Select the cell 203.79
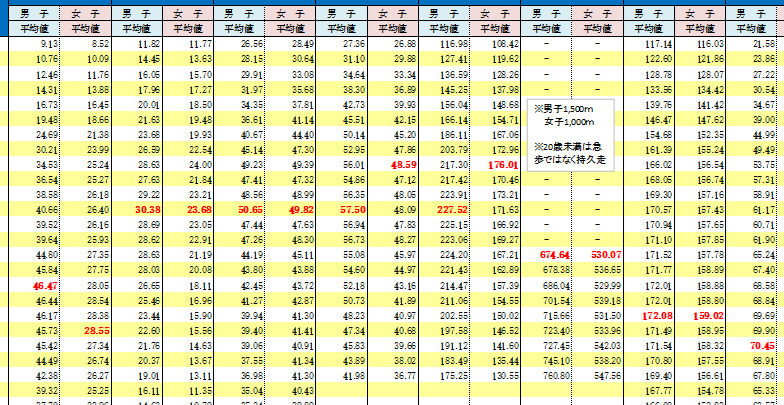 (x=454, y=150)
